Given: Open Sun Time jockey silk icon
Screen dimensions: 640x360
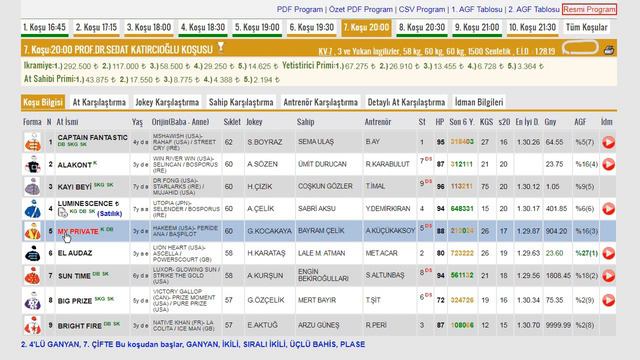Looking at the screenshot, I should 33,276.
